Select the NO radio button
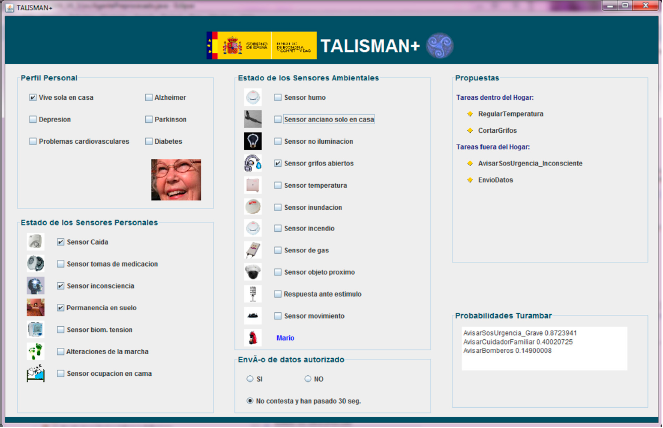This screenshot has width=663, height=428. pos(308,379)
